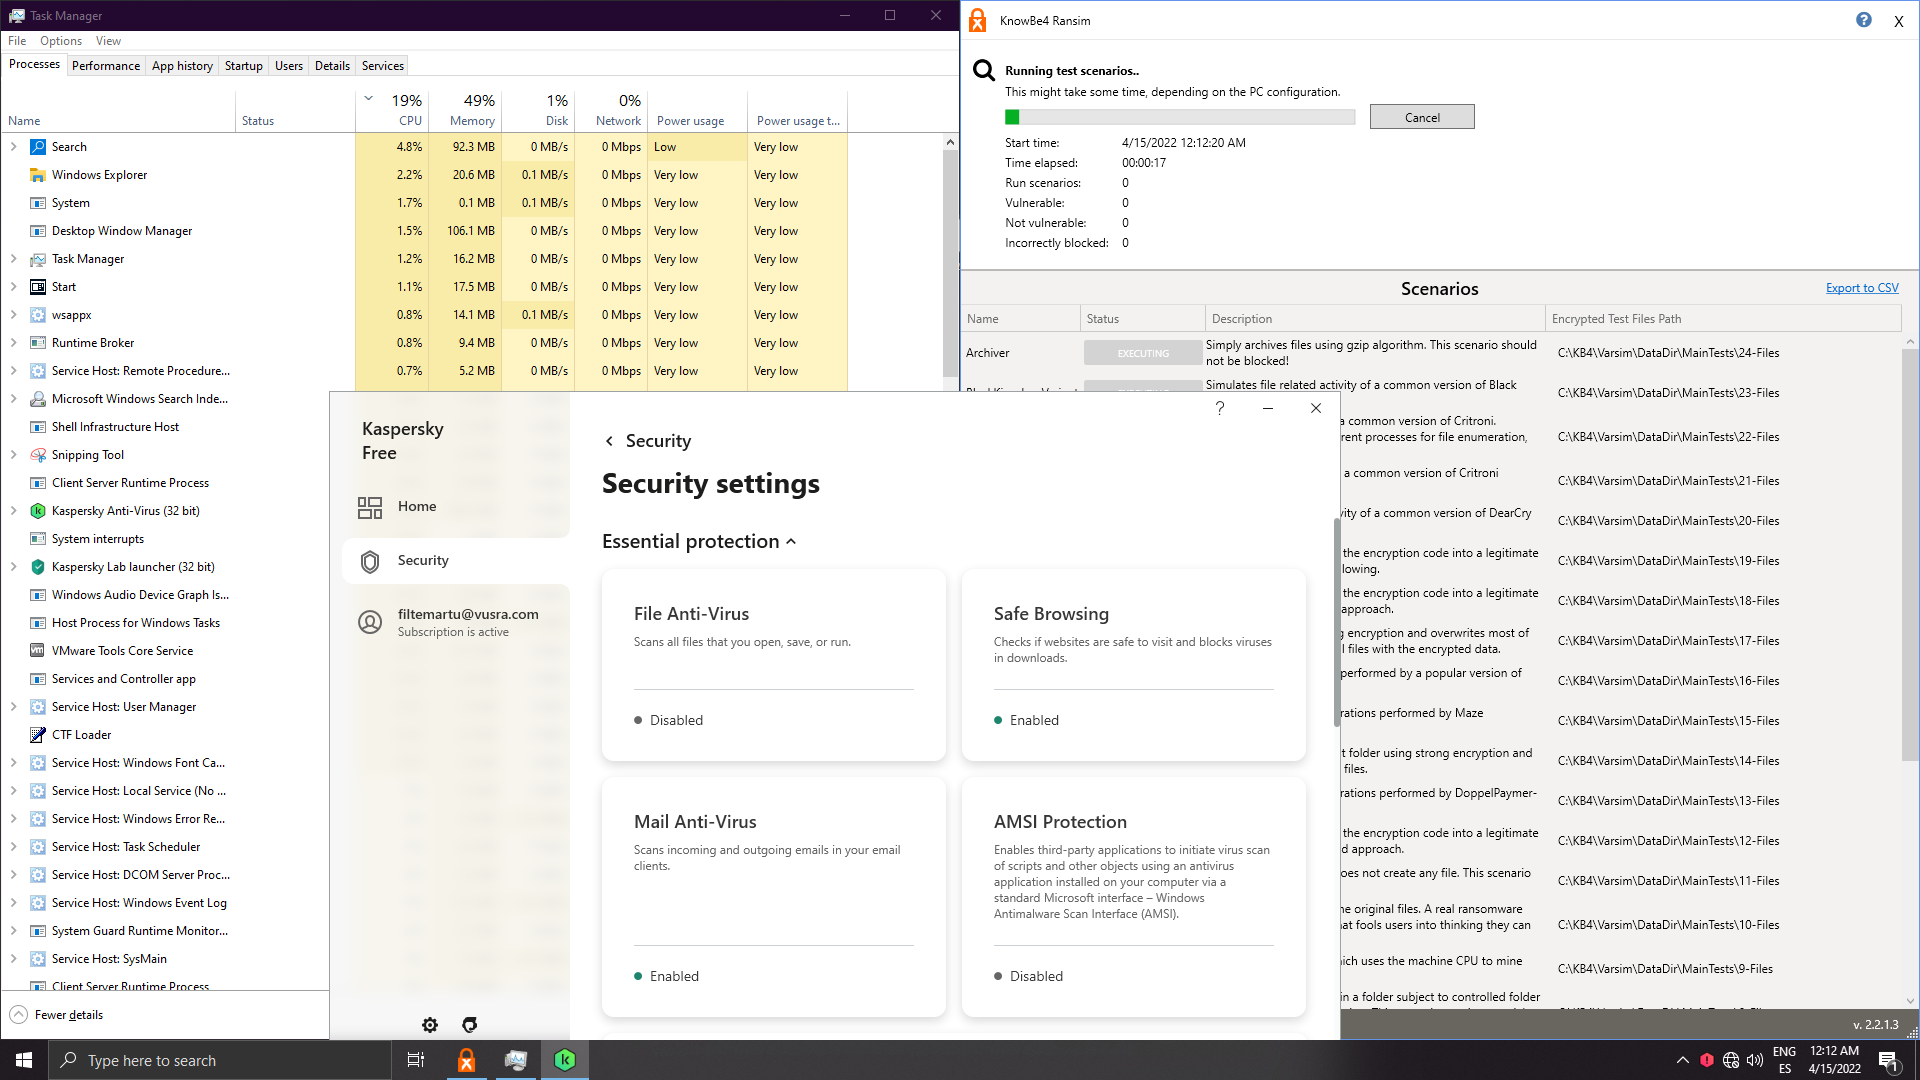Image resolution: width=1920 pixels, height=1080 pixels.
Task: Click the account profile icon in Kaspersky
Action: tap(370, 622)
